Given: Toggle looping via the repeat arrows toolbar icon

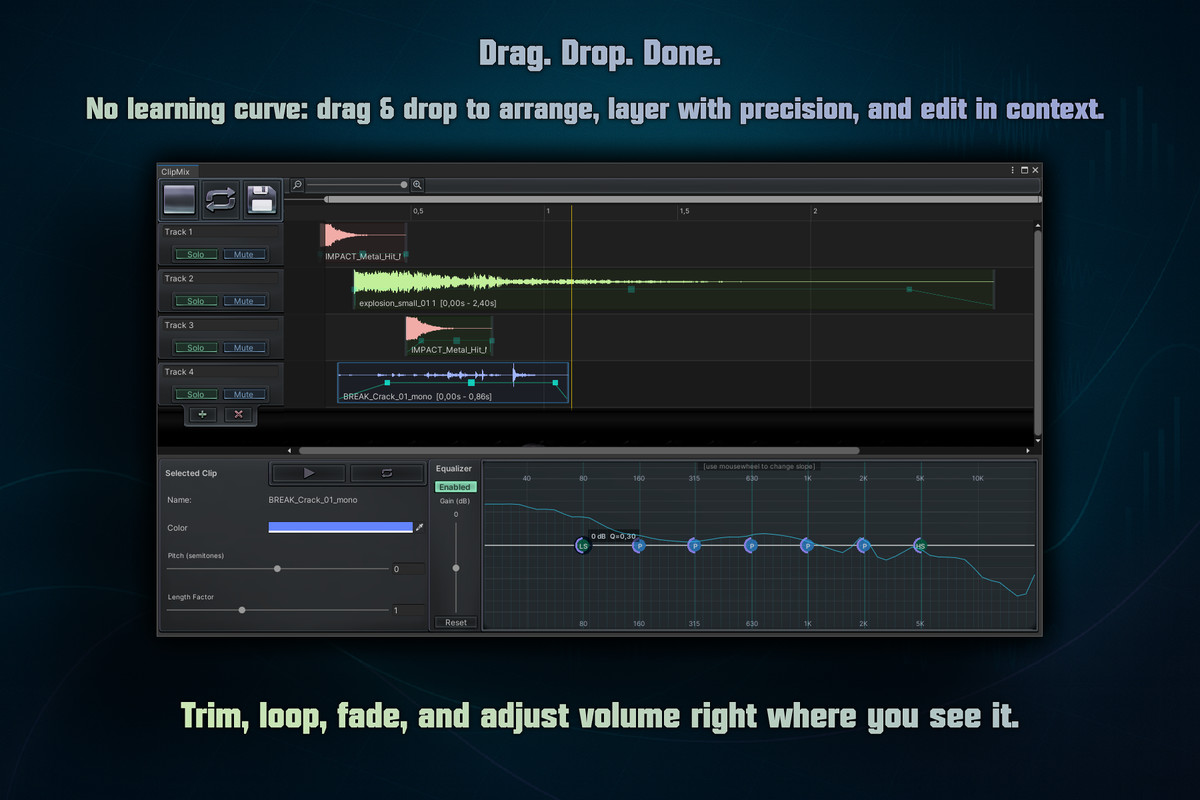Looking at the screenshot, I should 220,199.
